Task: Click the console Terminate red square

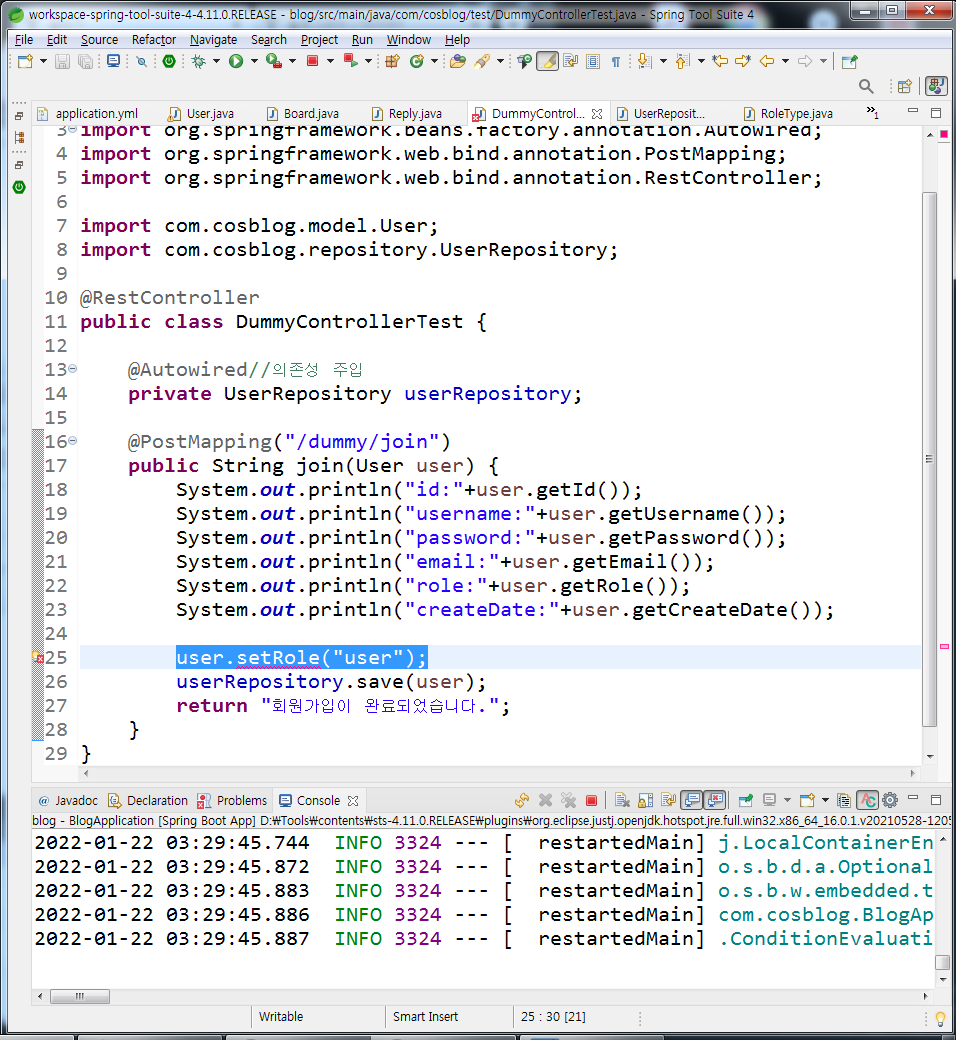Action: 592,801
